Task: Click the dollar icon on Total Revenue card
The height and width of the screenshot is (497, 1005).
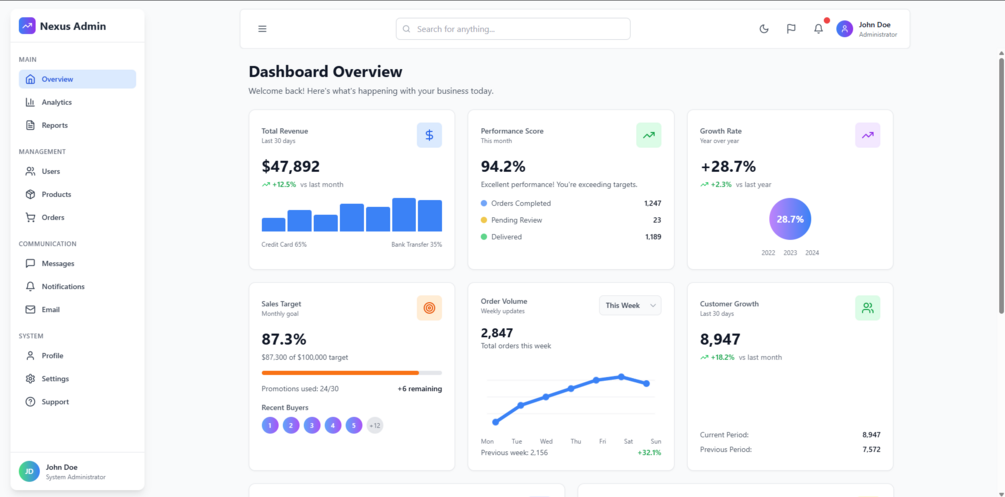Action: pyautogui.click(x=429, y=135)
